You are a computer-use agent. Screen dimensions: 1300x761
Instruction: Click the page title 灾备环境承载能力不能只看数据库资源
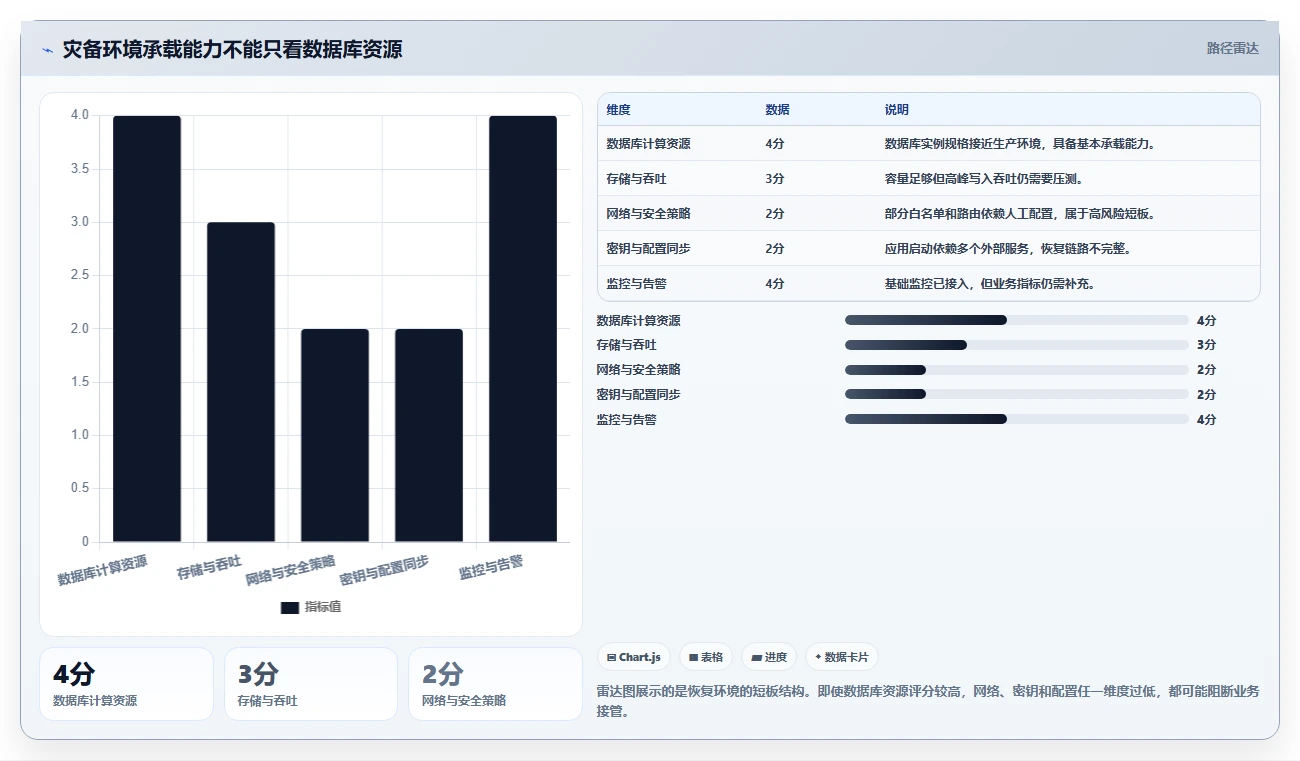tap(232, 49)
